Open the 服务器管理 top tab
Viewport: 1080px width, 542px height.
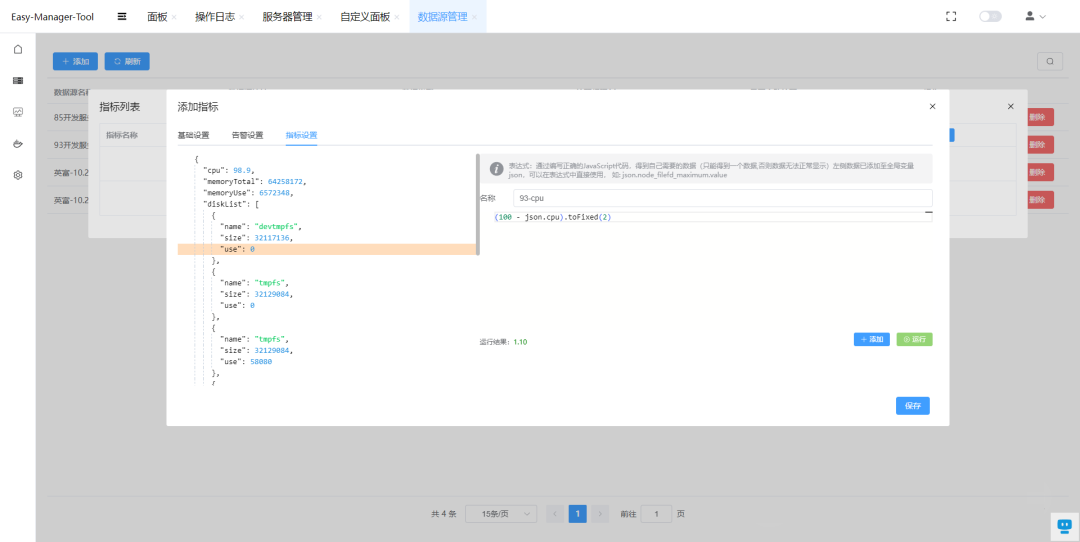287,16
